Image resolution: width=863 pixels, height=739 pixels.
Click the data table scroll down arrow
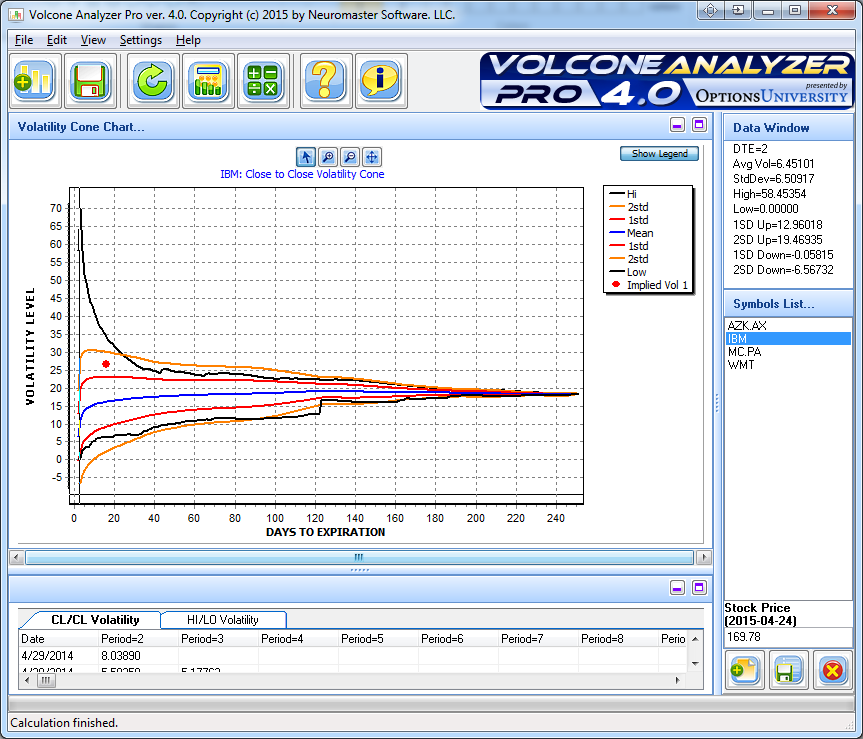coord(695,664)
